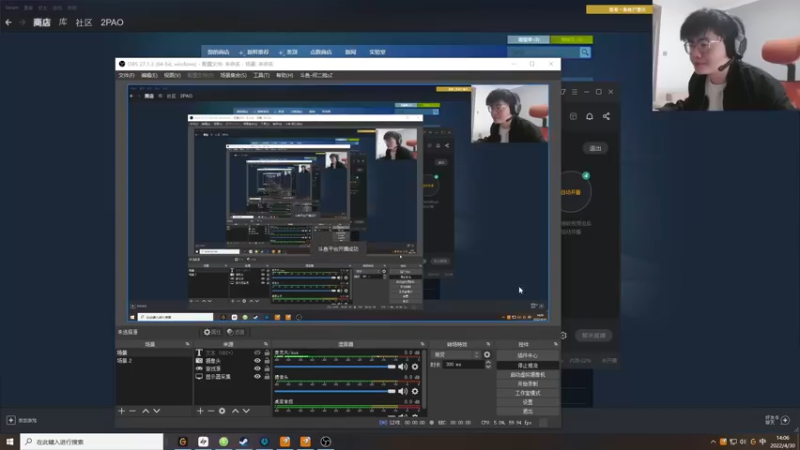Pop out the 控件 dock panel icon

(x=556, y=344)
